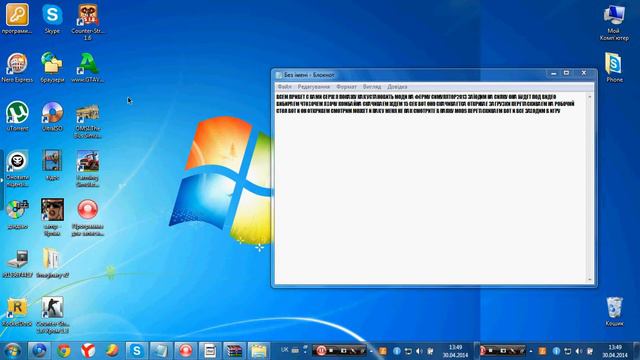Open the browsers folder with globe icon

pyautogui.click(x=52, y=68)
